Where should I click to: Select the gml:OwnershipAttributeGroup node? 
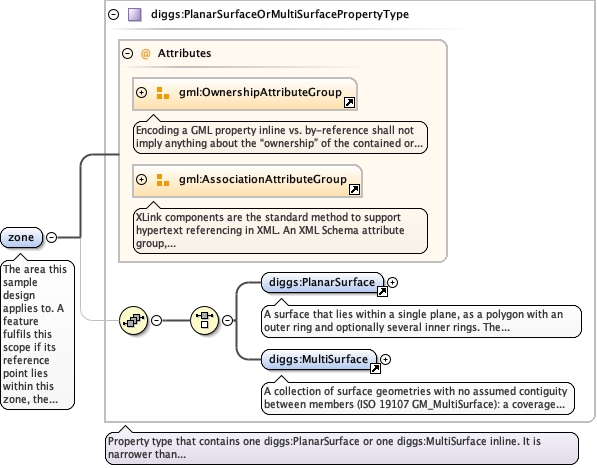pyautogui.click(x=245, y=94)
